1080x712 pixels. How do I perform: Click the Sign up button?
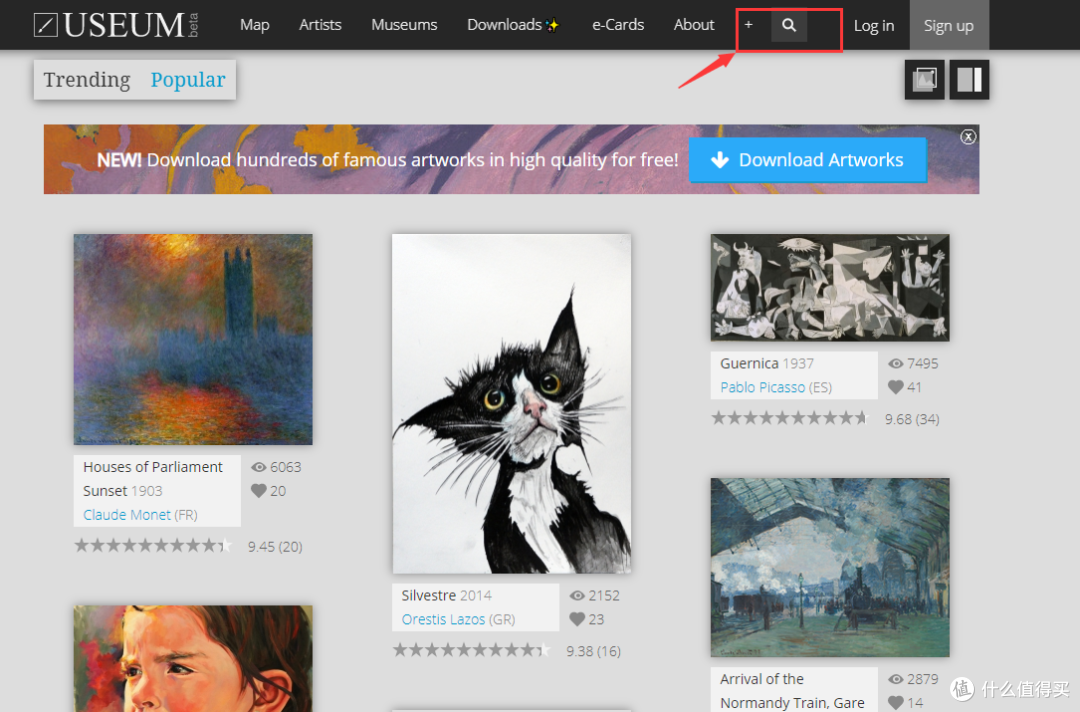(948, 25)
